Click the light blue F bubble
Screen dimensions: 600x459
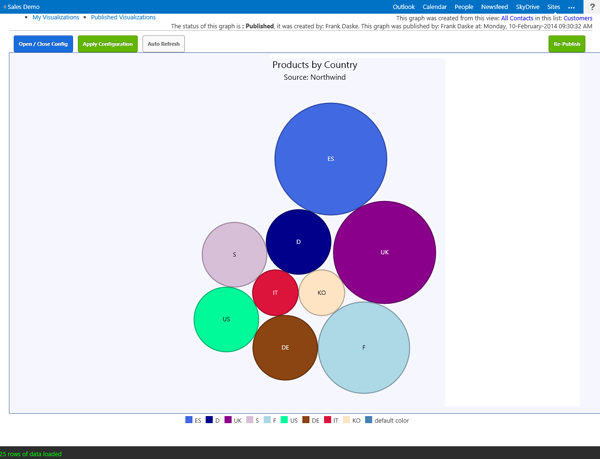364,347
